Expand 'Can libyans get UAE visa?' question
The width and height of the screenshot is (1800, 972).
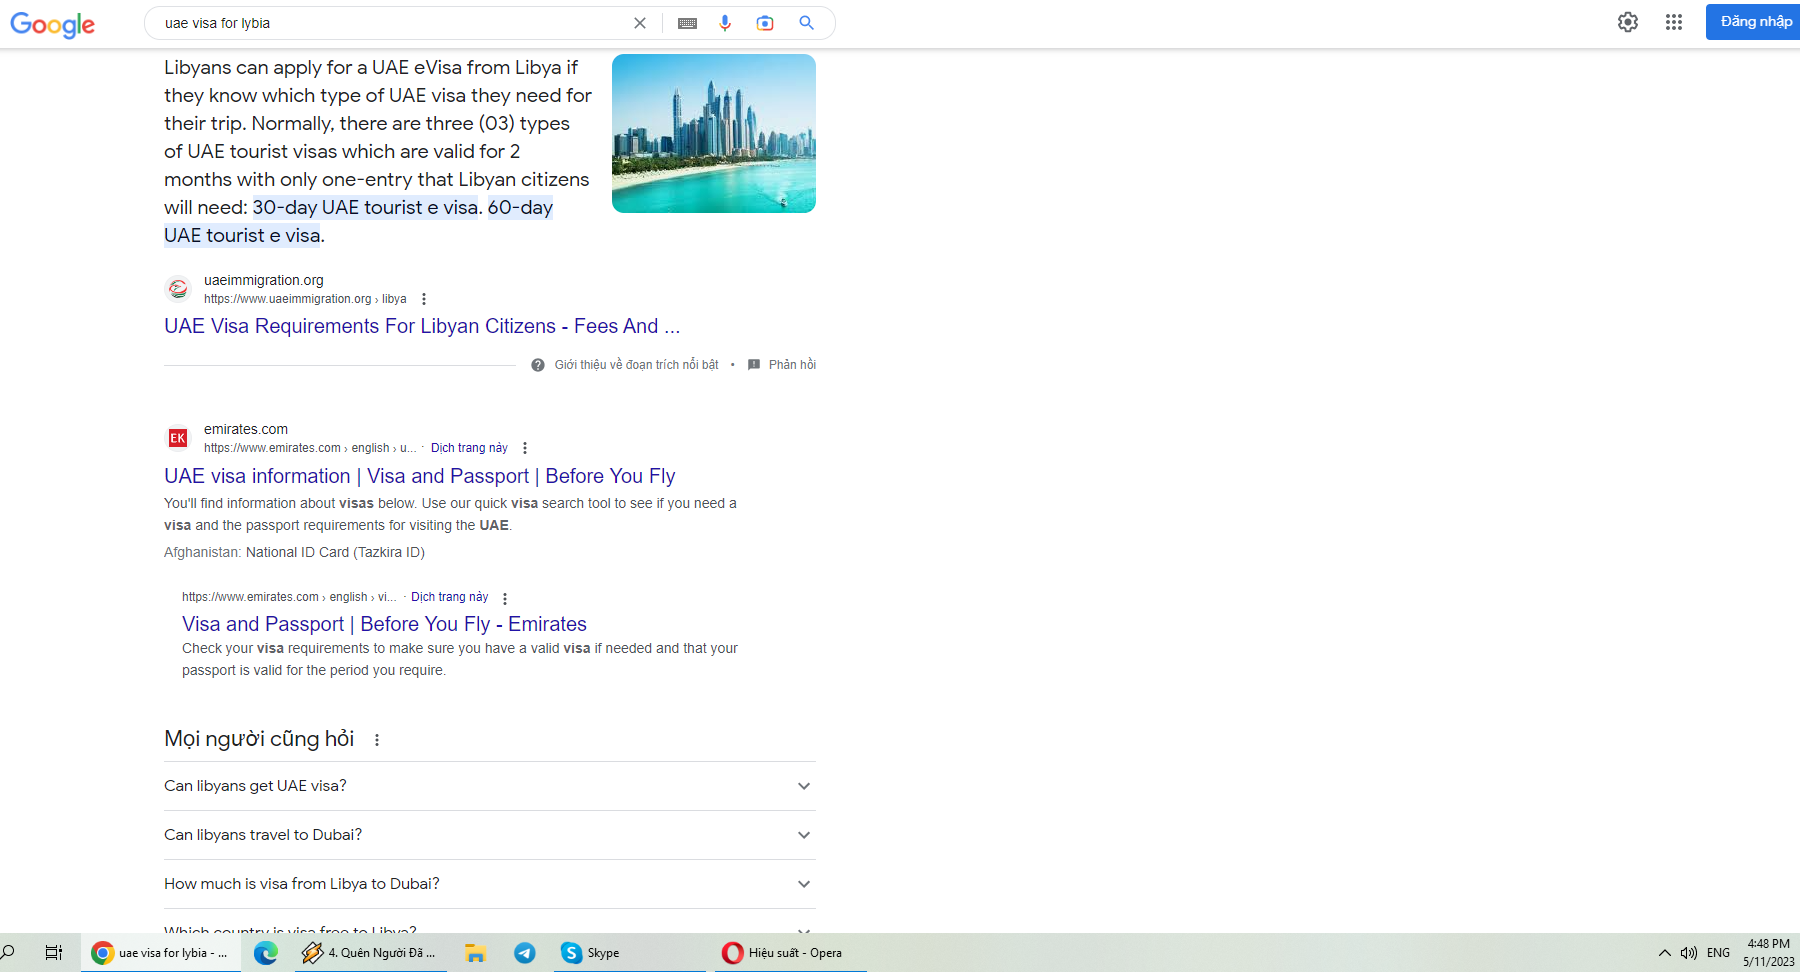tap(490, 786)
